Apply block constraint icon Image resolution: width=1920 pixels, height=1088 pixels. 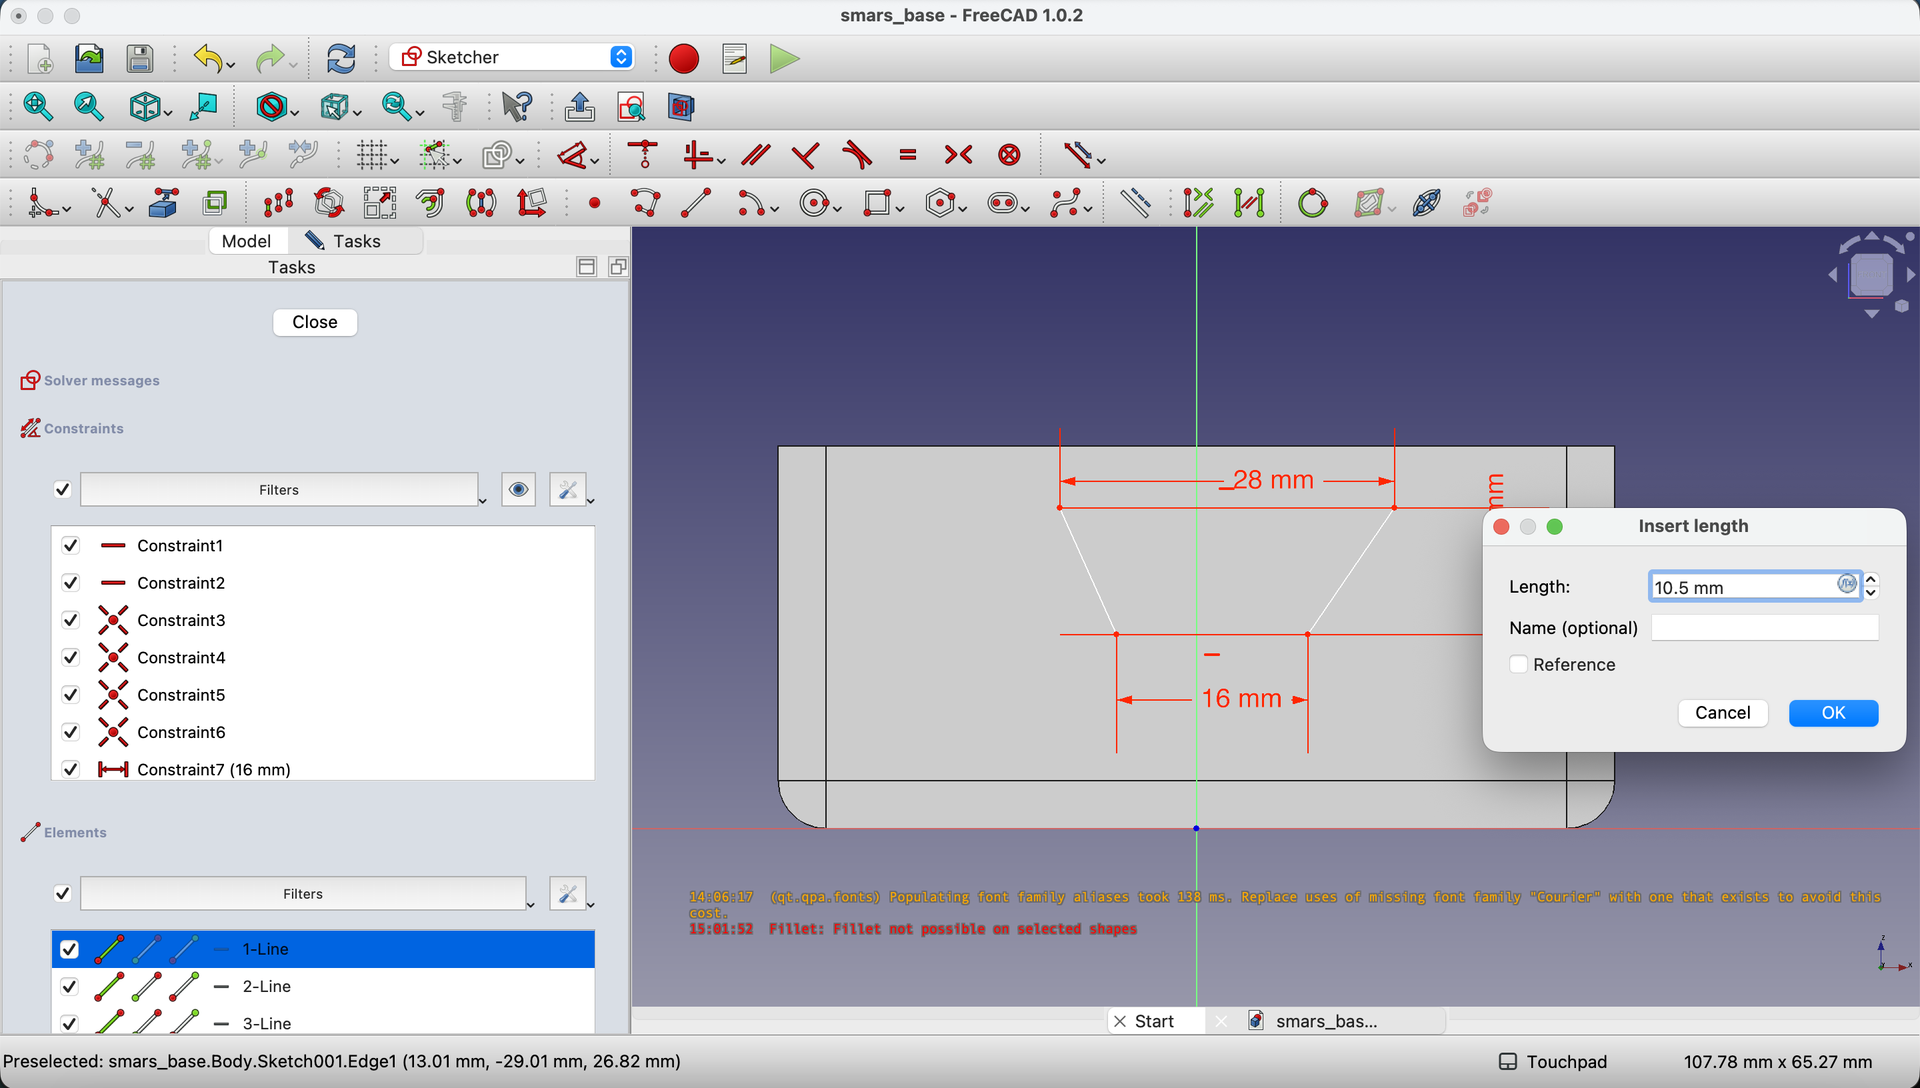pos(1010,155)
